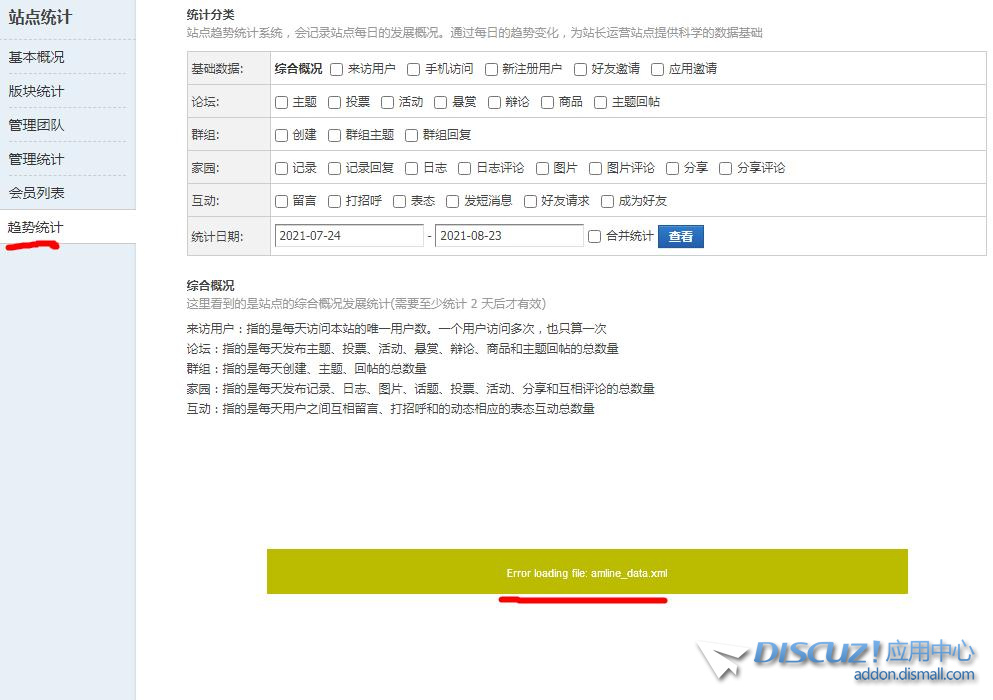Open the 会员列表 sidebar page
This screenshot has width=993, height=700.
(x=37, y=193)
